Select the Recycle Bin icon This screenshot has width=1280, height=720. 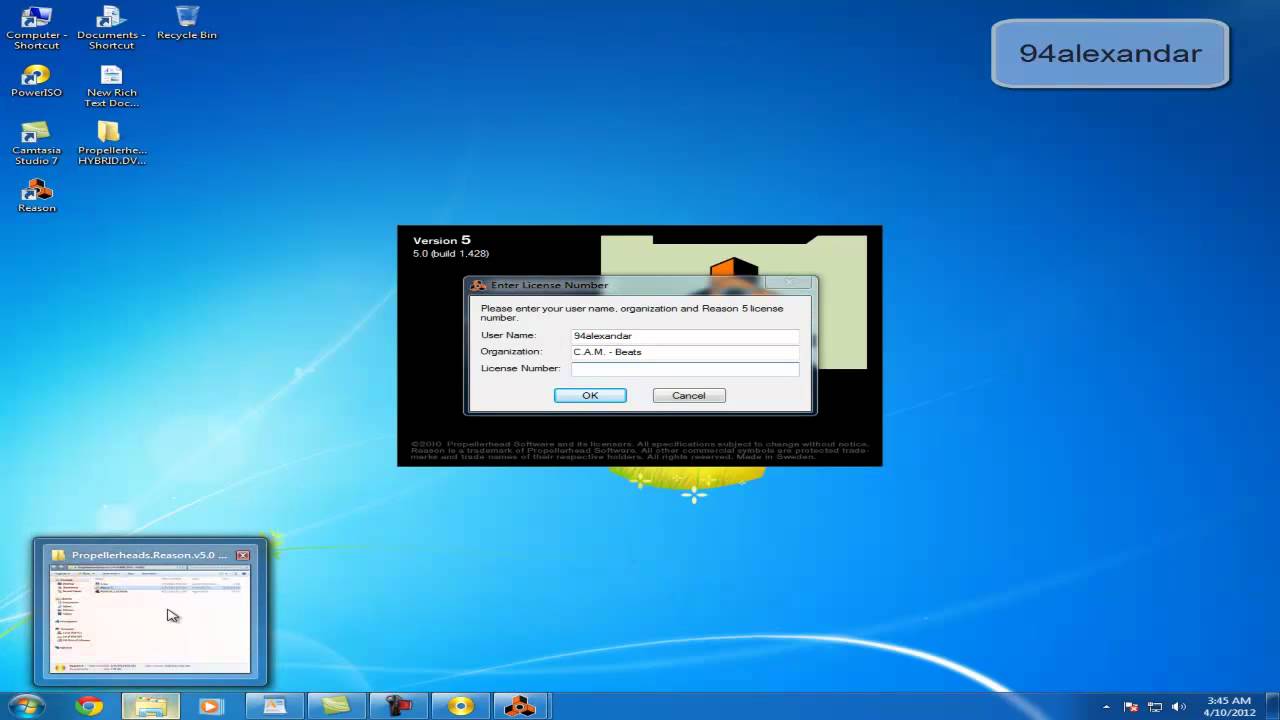(x=187, y=22)
